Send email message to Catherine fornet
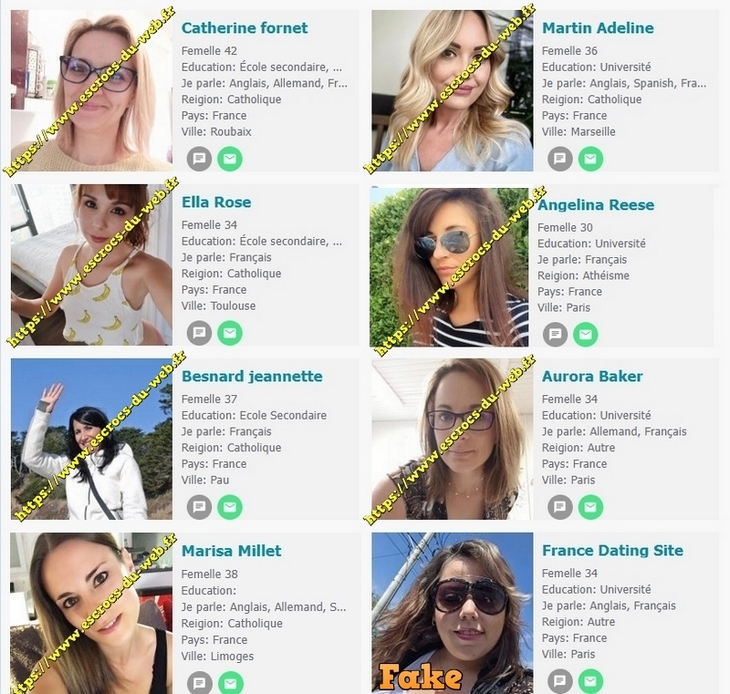Screen dimensions: 730x694 [230, 159]
